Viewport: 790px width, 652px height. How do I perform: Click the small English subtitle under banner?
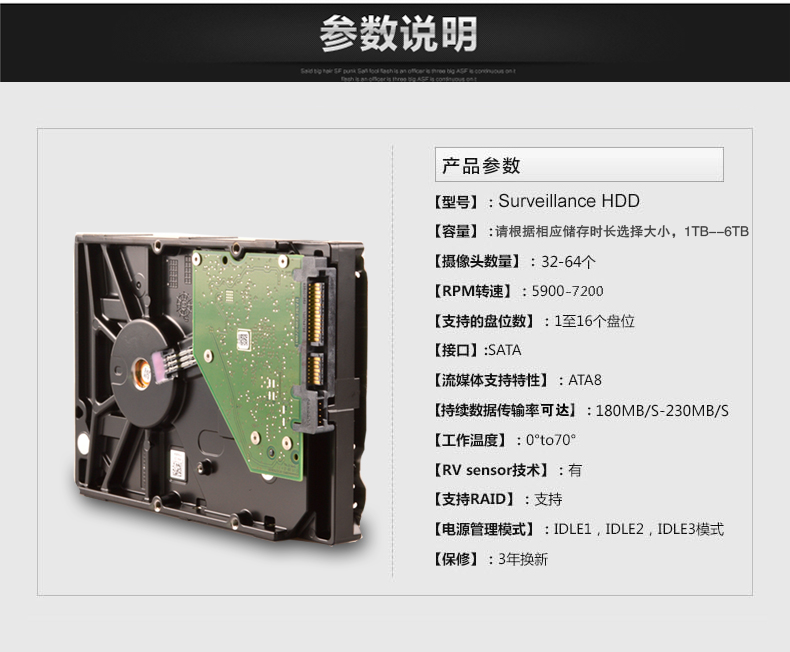(x=408, y=75)
